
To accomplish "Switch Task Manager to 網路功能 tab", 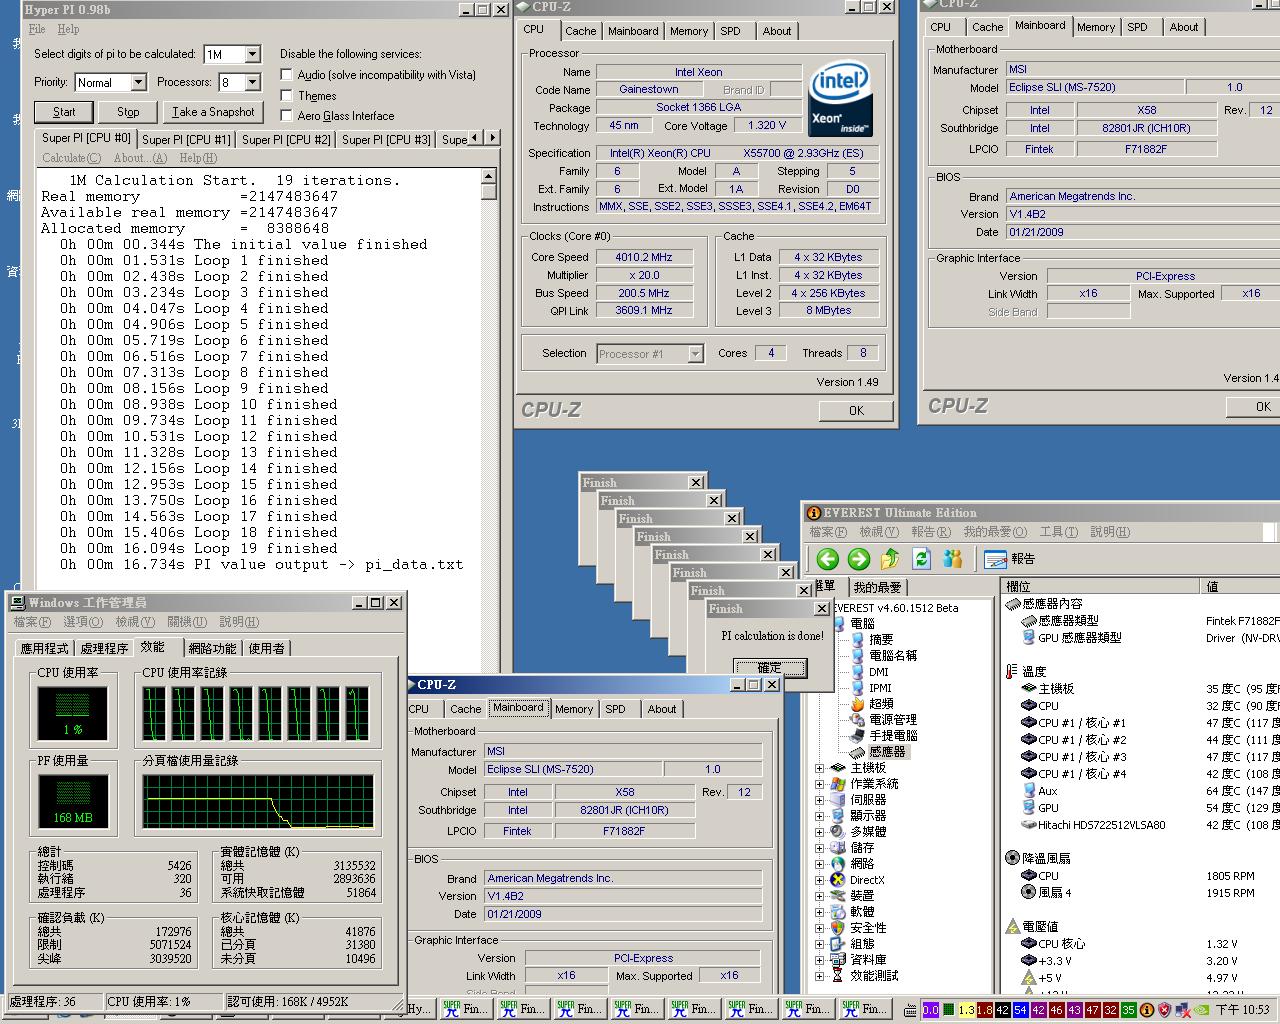I will [x=212, y=649].
